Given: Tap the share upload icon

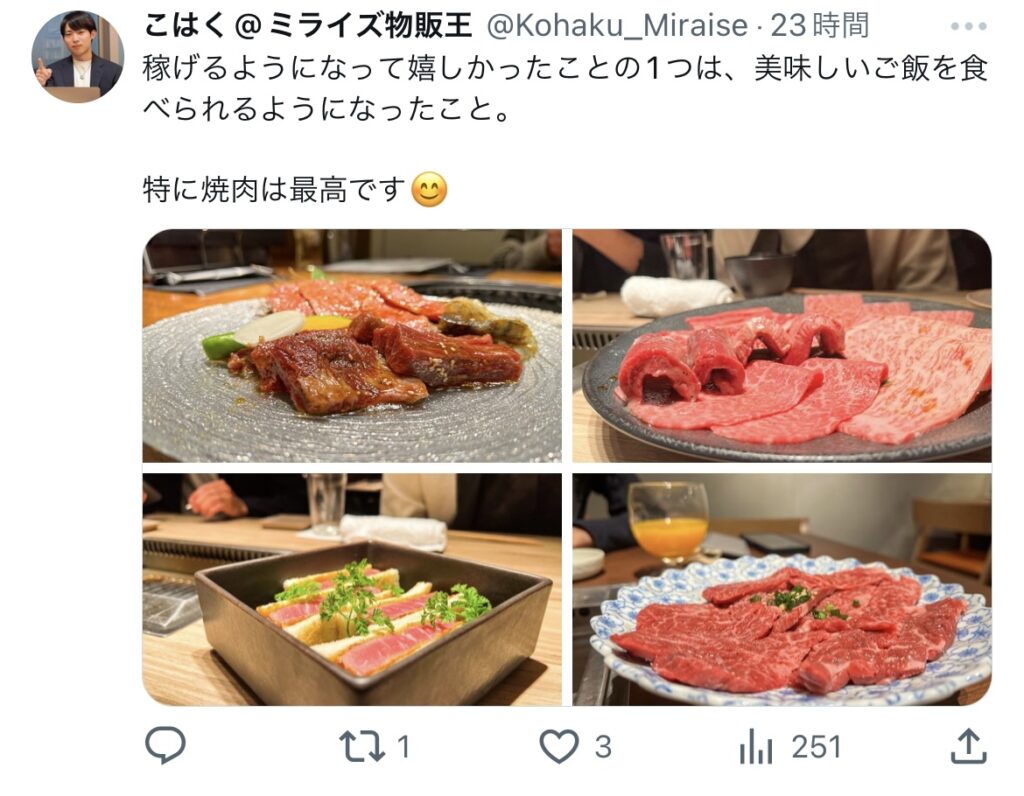Looking at the screenshot, I should (968, 746).
